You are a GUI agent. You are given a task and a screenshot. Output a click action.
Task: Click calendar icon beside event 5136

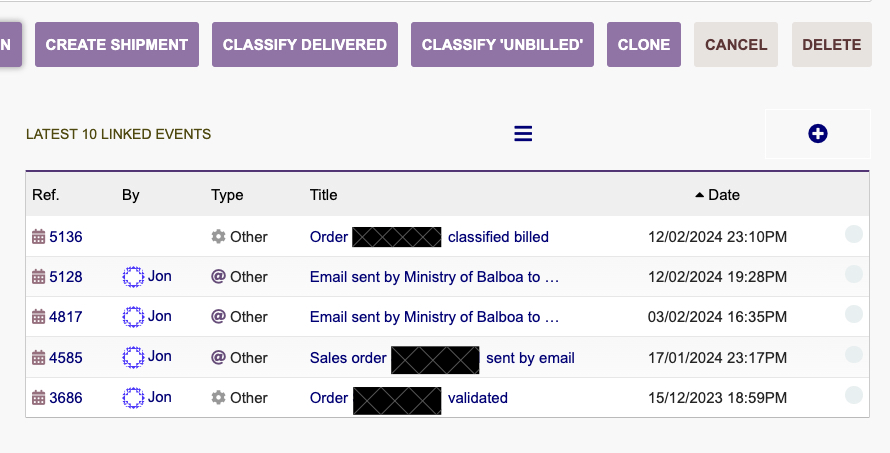pos(38,237)
